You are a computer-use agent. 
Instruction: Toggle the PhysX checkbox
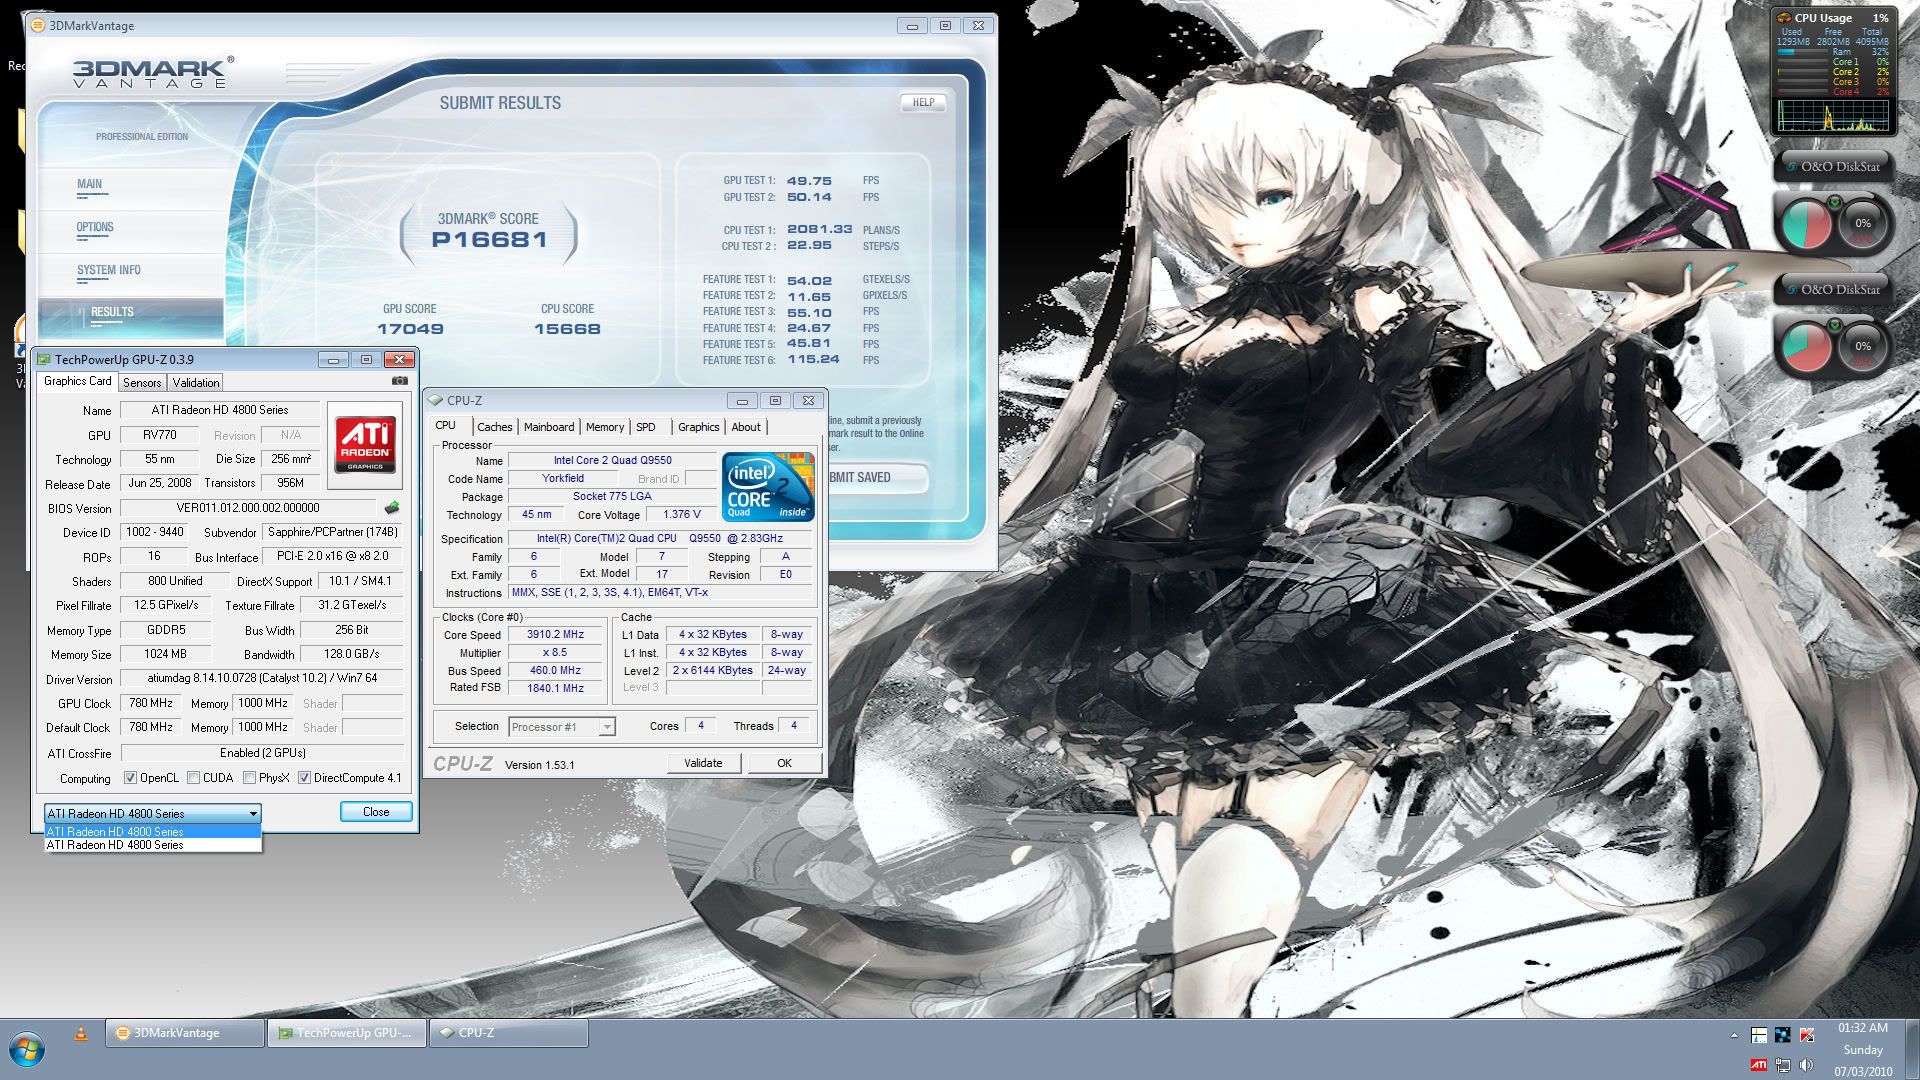coord(249,778)
